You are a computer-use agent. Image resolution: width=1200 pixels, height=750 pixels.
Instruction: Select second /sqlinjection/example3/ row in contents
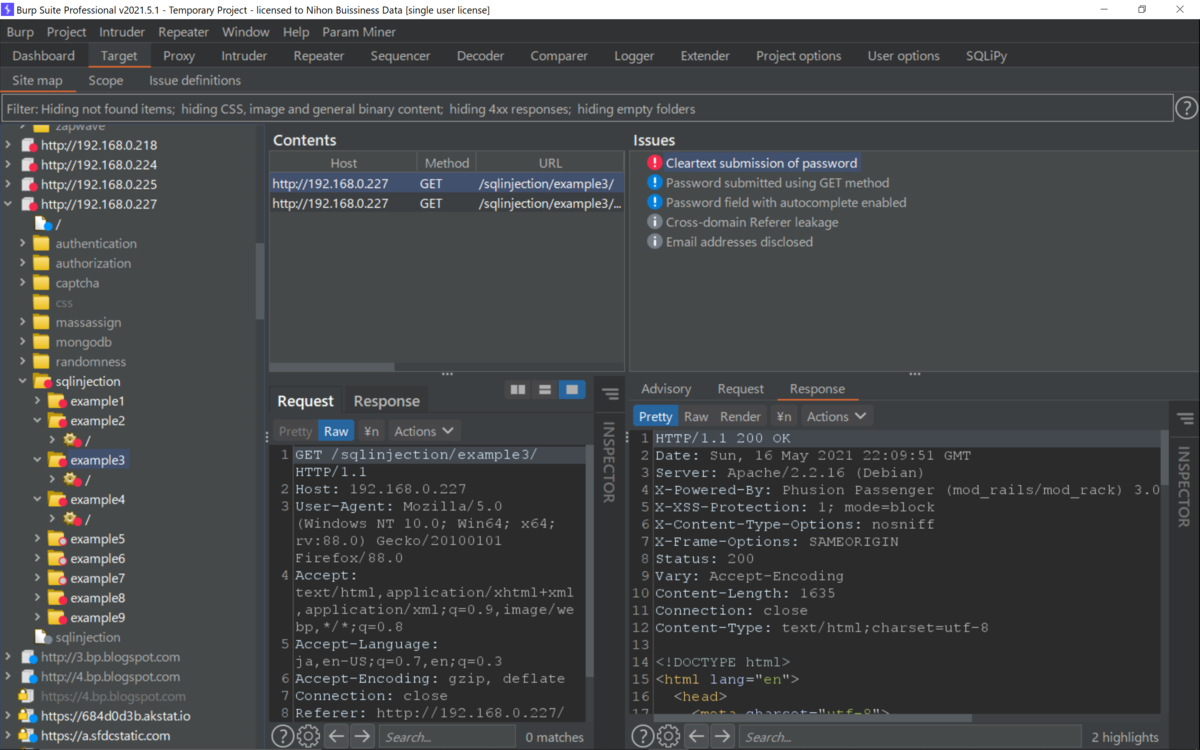click(x=447, y=203)
